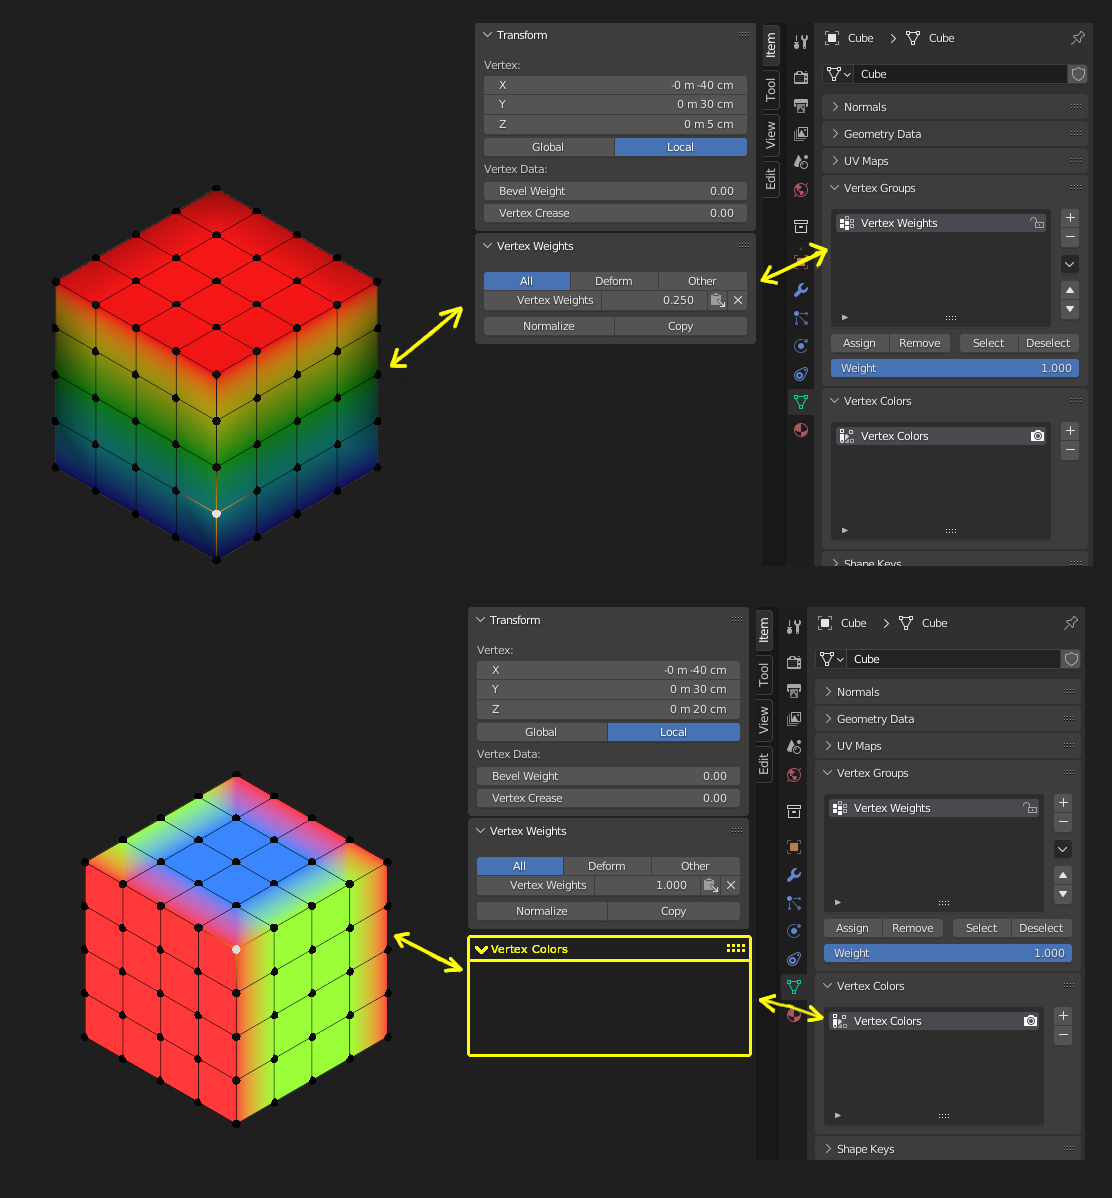
Task: Toggle camera render icon on lower Vertex Colors entry
Action: pyautogui.click(x=1030, y=1021)
